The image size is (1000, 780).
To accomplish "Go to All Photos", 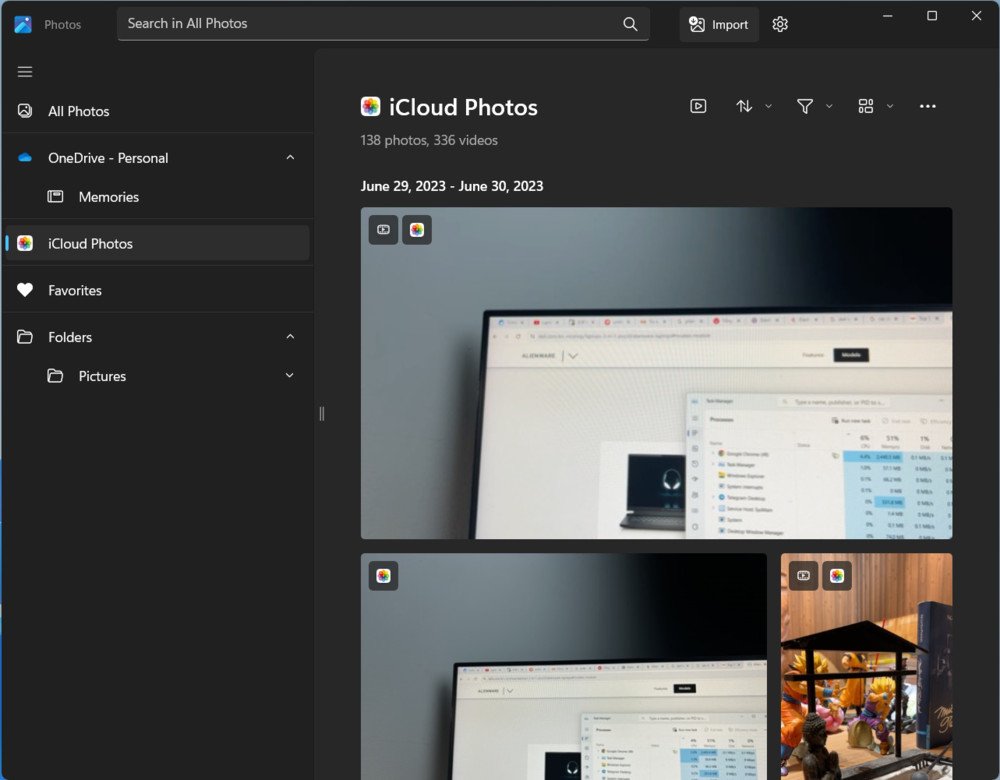I will click(x=78, y=111).
